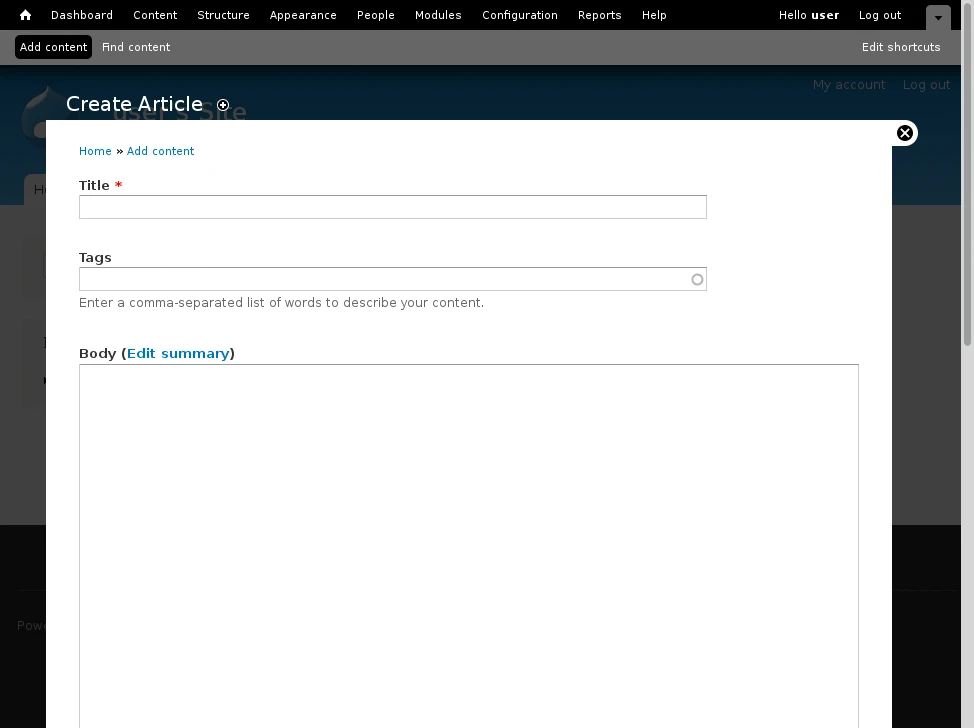The image size is (974, 728).
Task: Open the Appearance menu
Action: pos(303,15)
